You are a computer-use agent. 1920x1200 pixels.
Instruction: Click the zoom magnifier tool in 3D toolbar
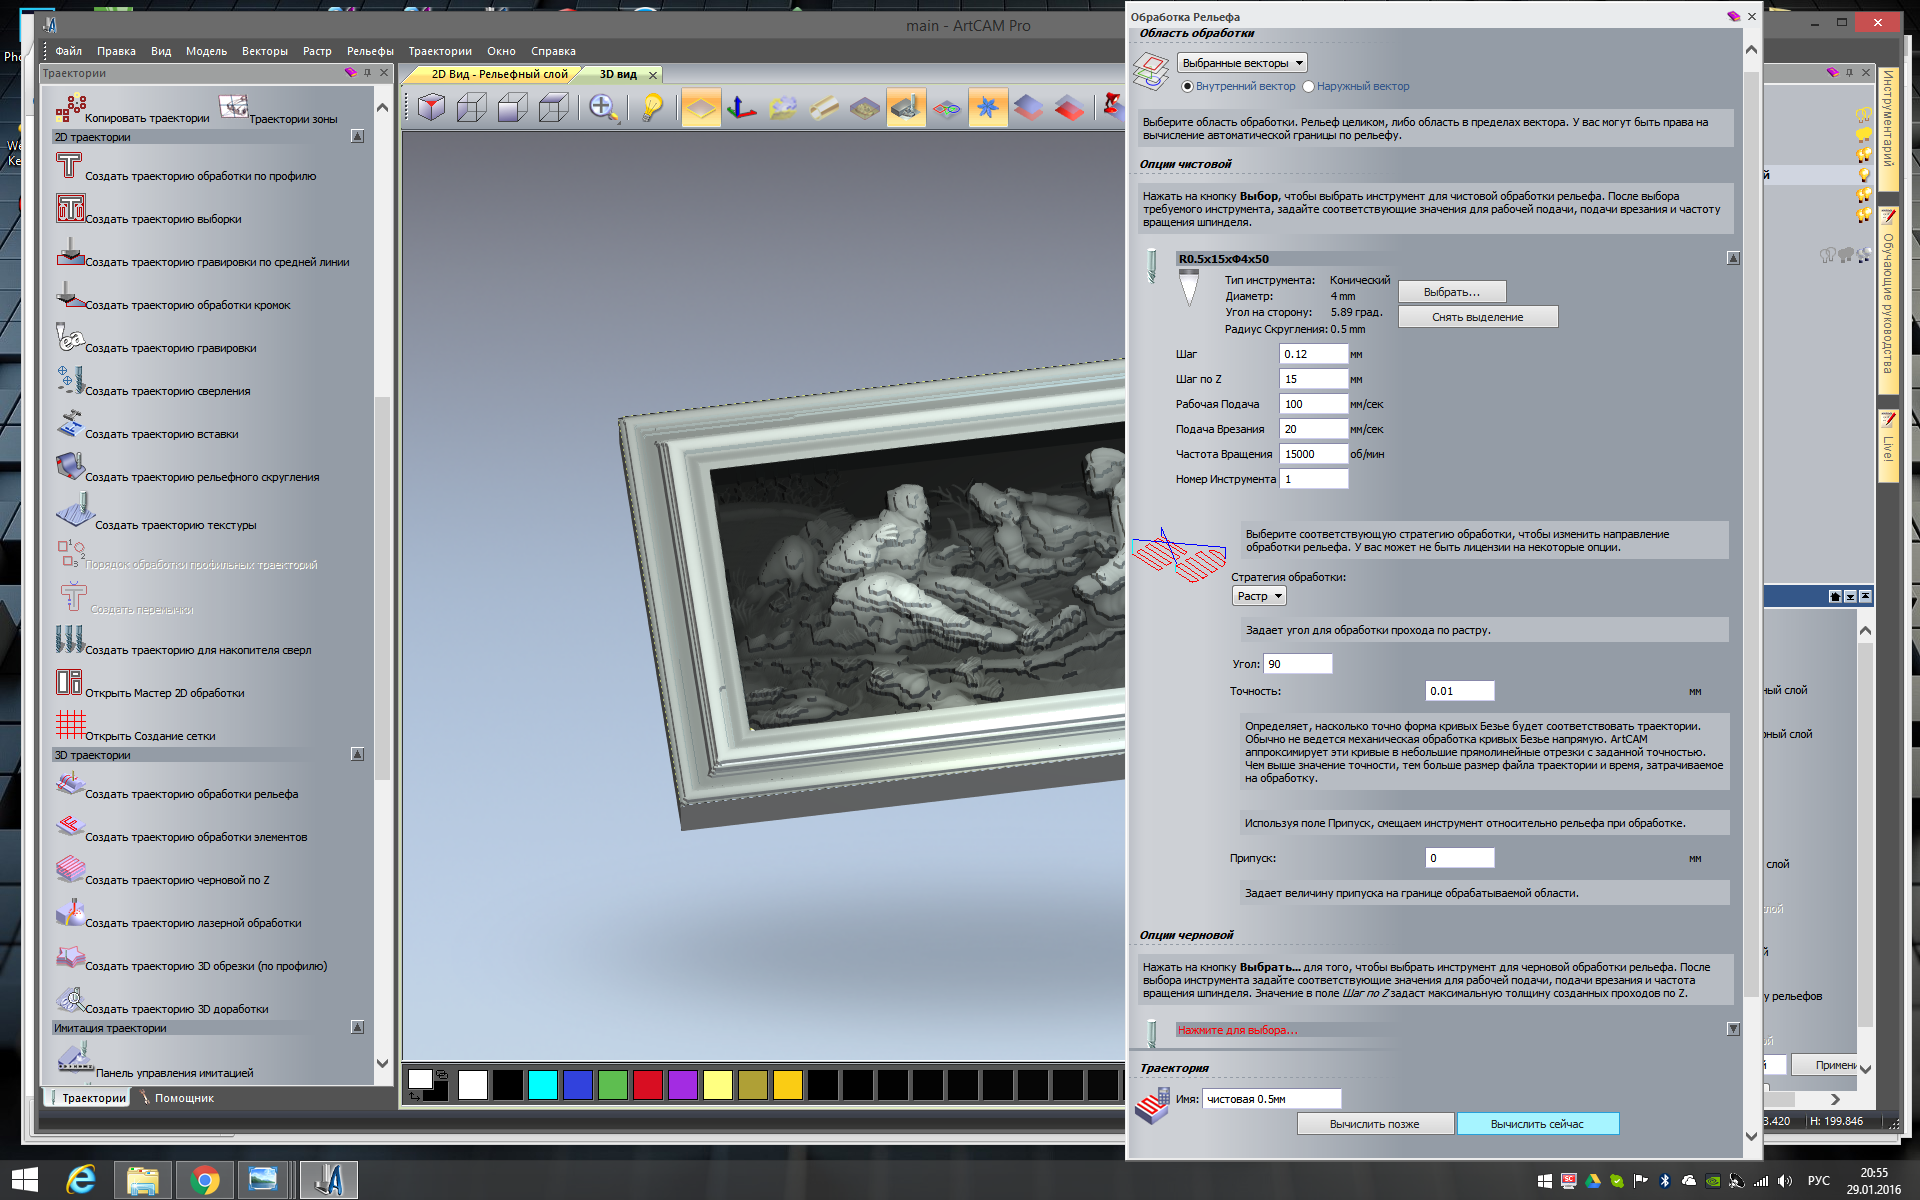[603, 107]
